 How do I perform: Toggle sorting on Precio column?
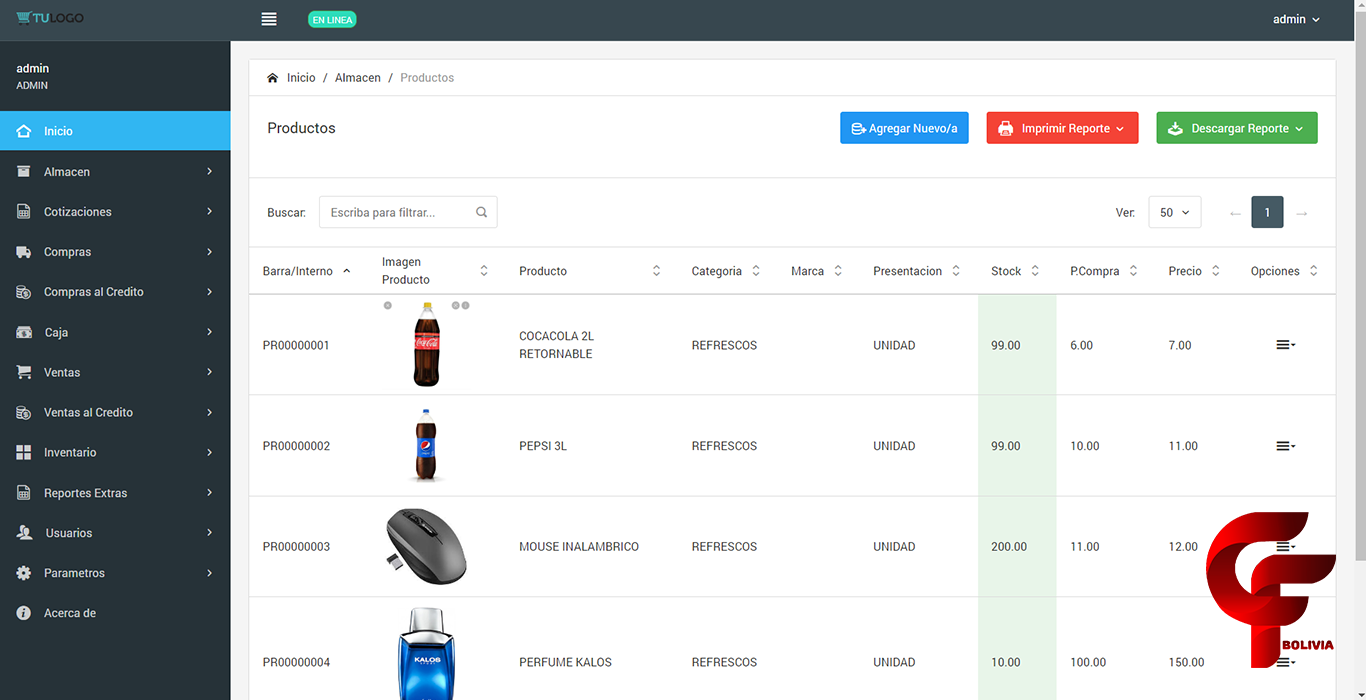point(1194,271)
